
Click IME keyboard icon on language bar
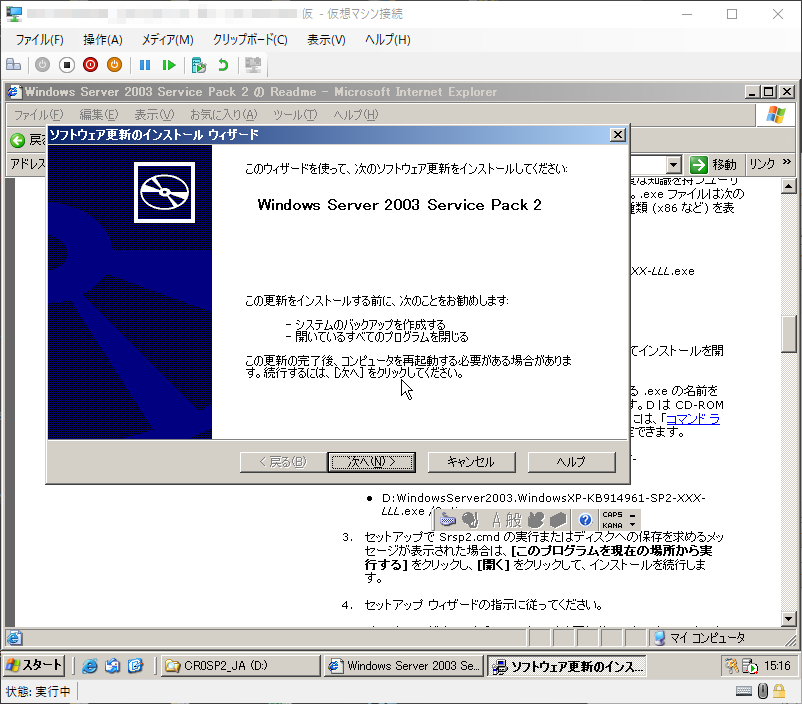point(448,520)
